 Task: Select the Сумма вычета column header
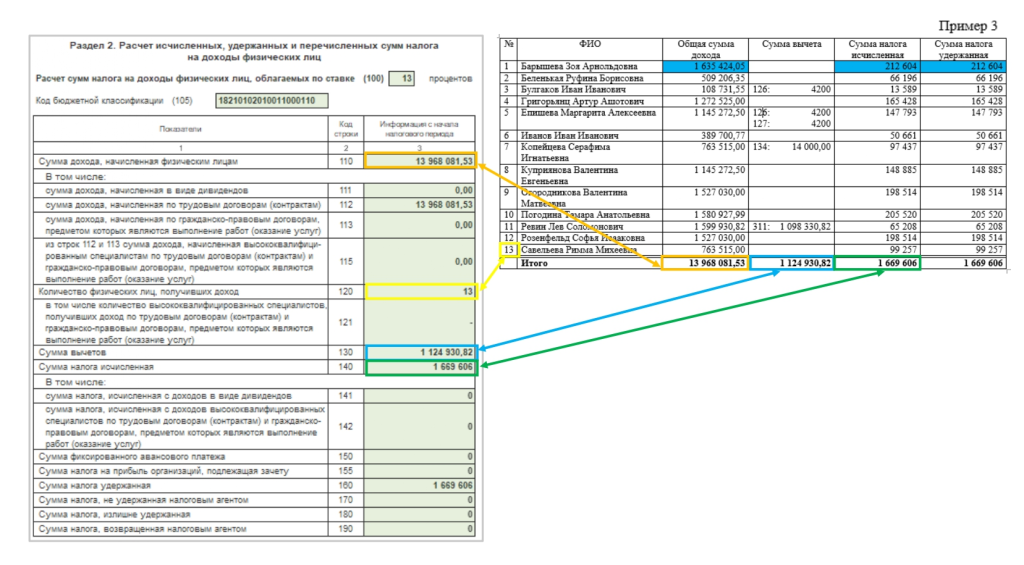point(791,45)
